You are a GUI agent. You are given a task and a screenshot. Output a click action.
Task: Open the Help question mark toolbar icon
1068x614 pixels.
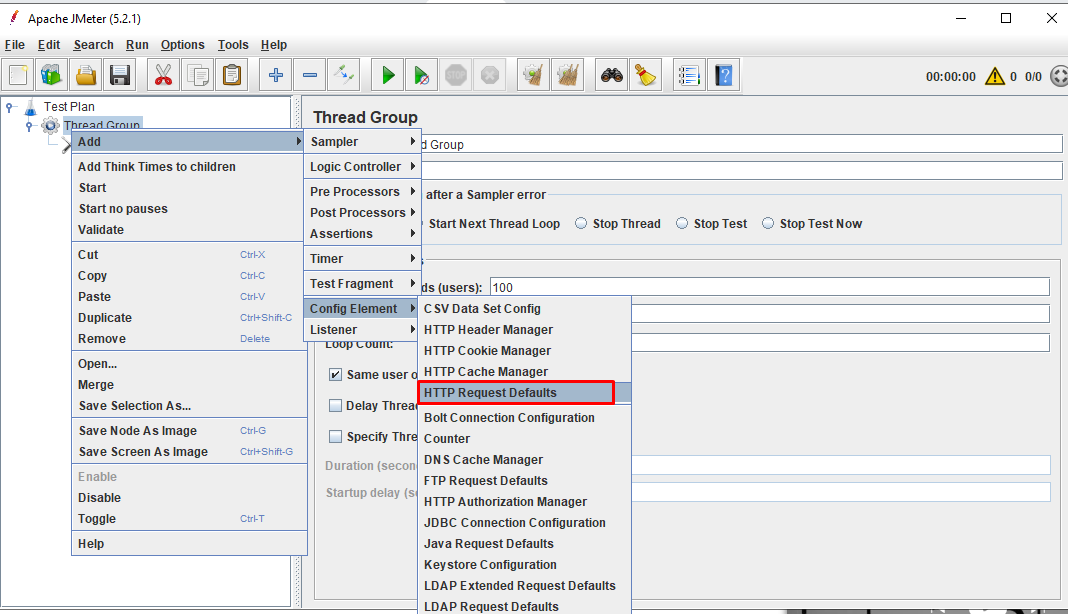pyautogui.click(x=723, y=74)
